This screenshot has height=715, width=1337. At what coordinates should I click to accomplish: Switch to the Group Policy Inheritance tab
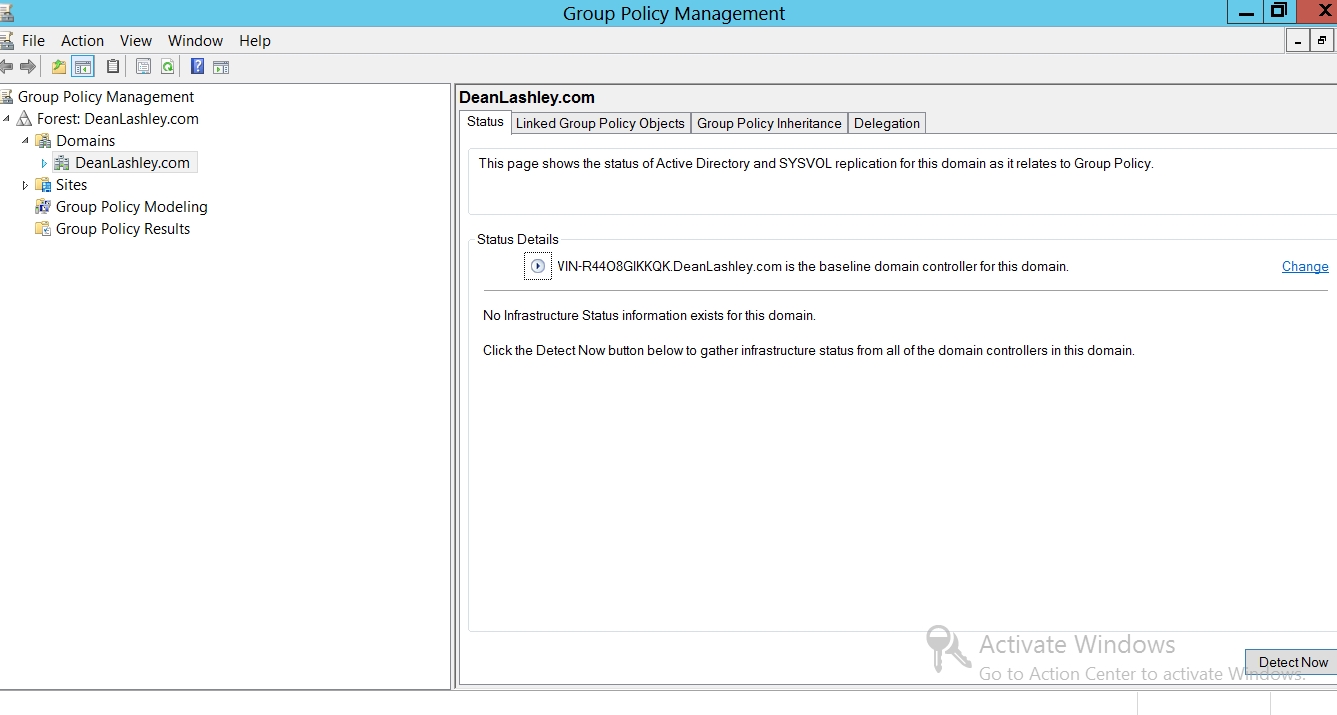769,123
